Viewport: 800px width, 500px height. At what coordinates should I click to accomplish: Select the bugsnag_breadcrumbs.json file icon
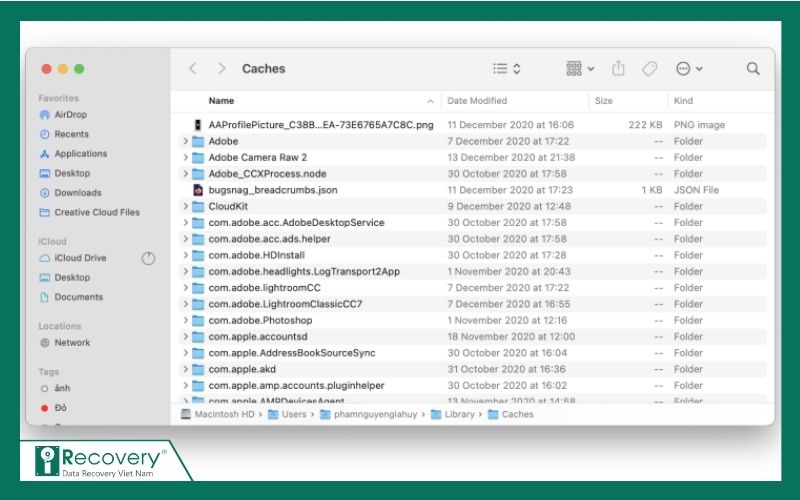pyautogui.click(x=198, y=190)
